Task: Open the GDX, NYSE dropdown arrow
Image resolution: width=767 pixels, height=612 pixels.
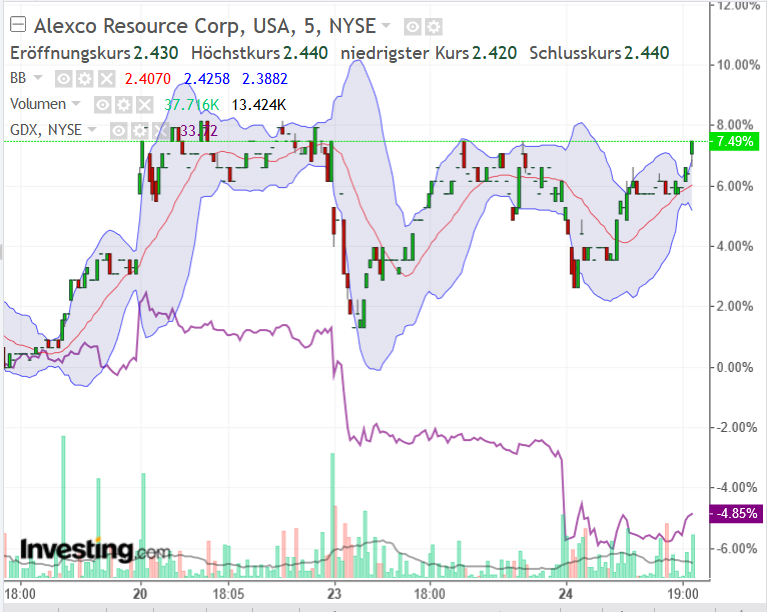Action: pos(92,130)
